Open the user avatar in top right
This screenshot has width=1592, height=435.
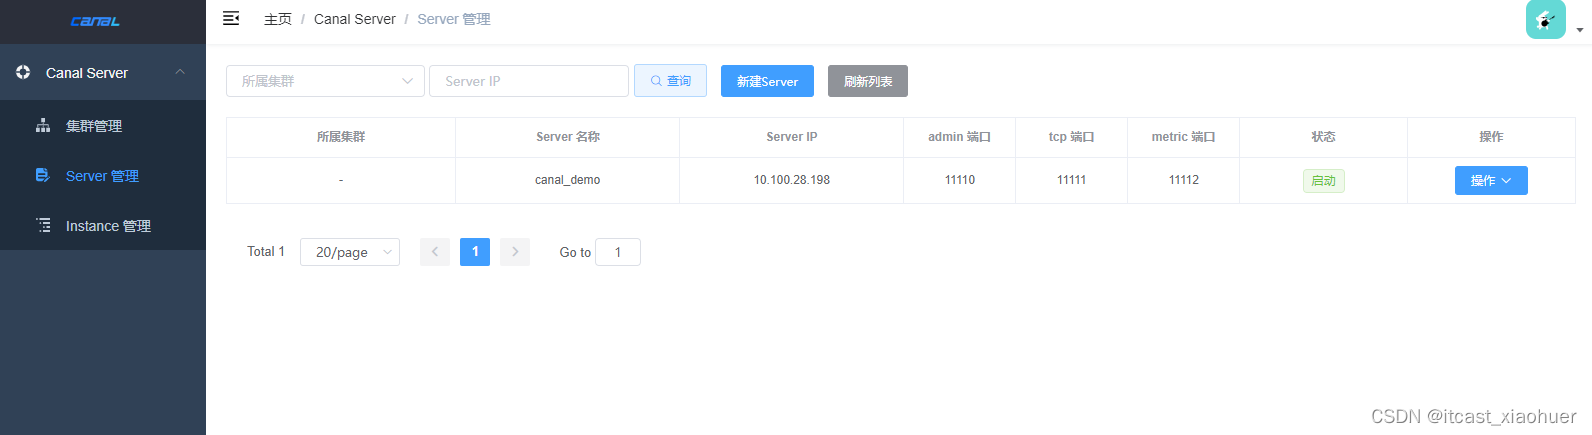1545,19
